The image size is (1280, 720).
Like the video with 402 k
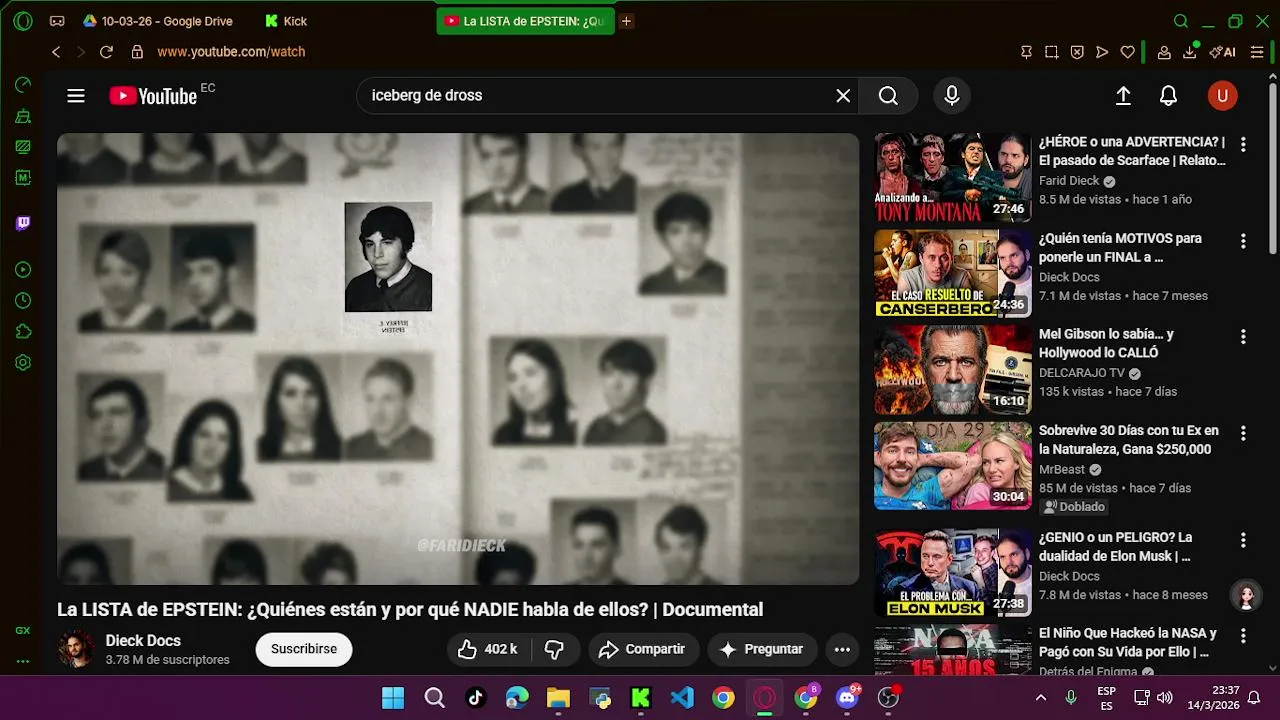tap(488, 650)
